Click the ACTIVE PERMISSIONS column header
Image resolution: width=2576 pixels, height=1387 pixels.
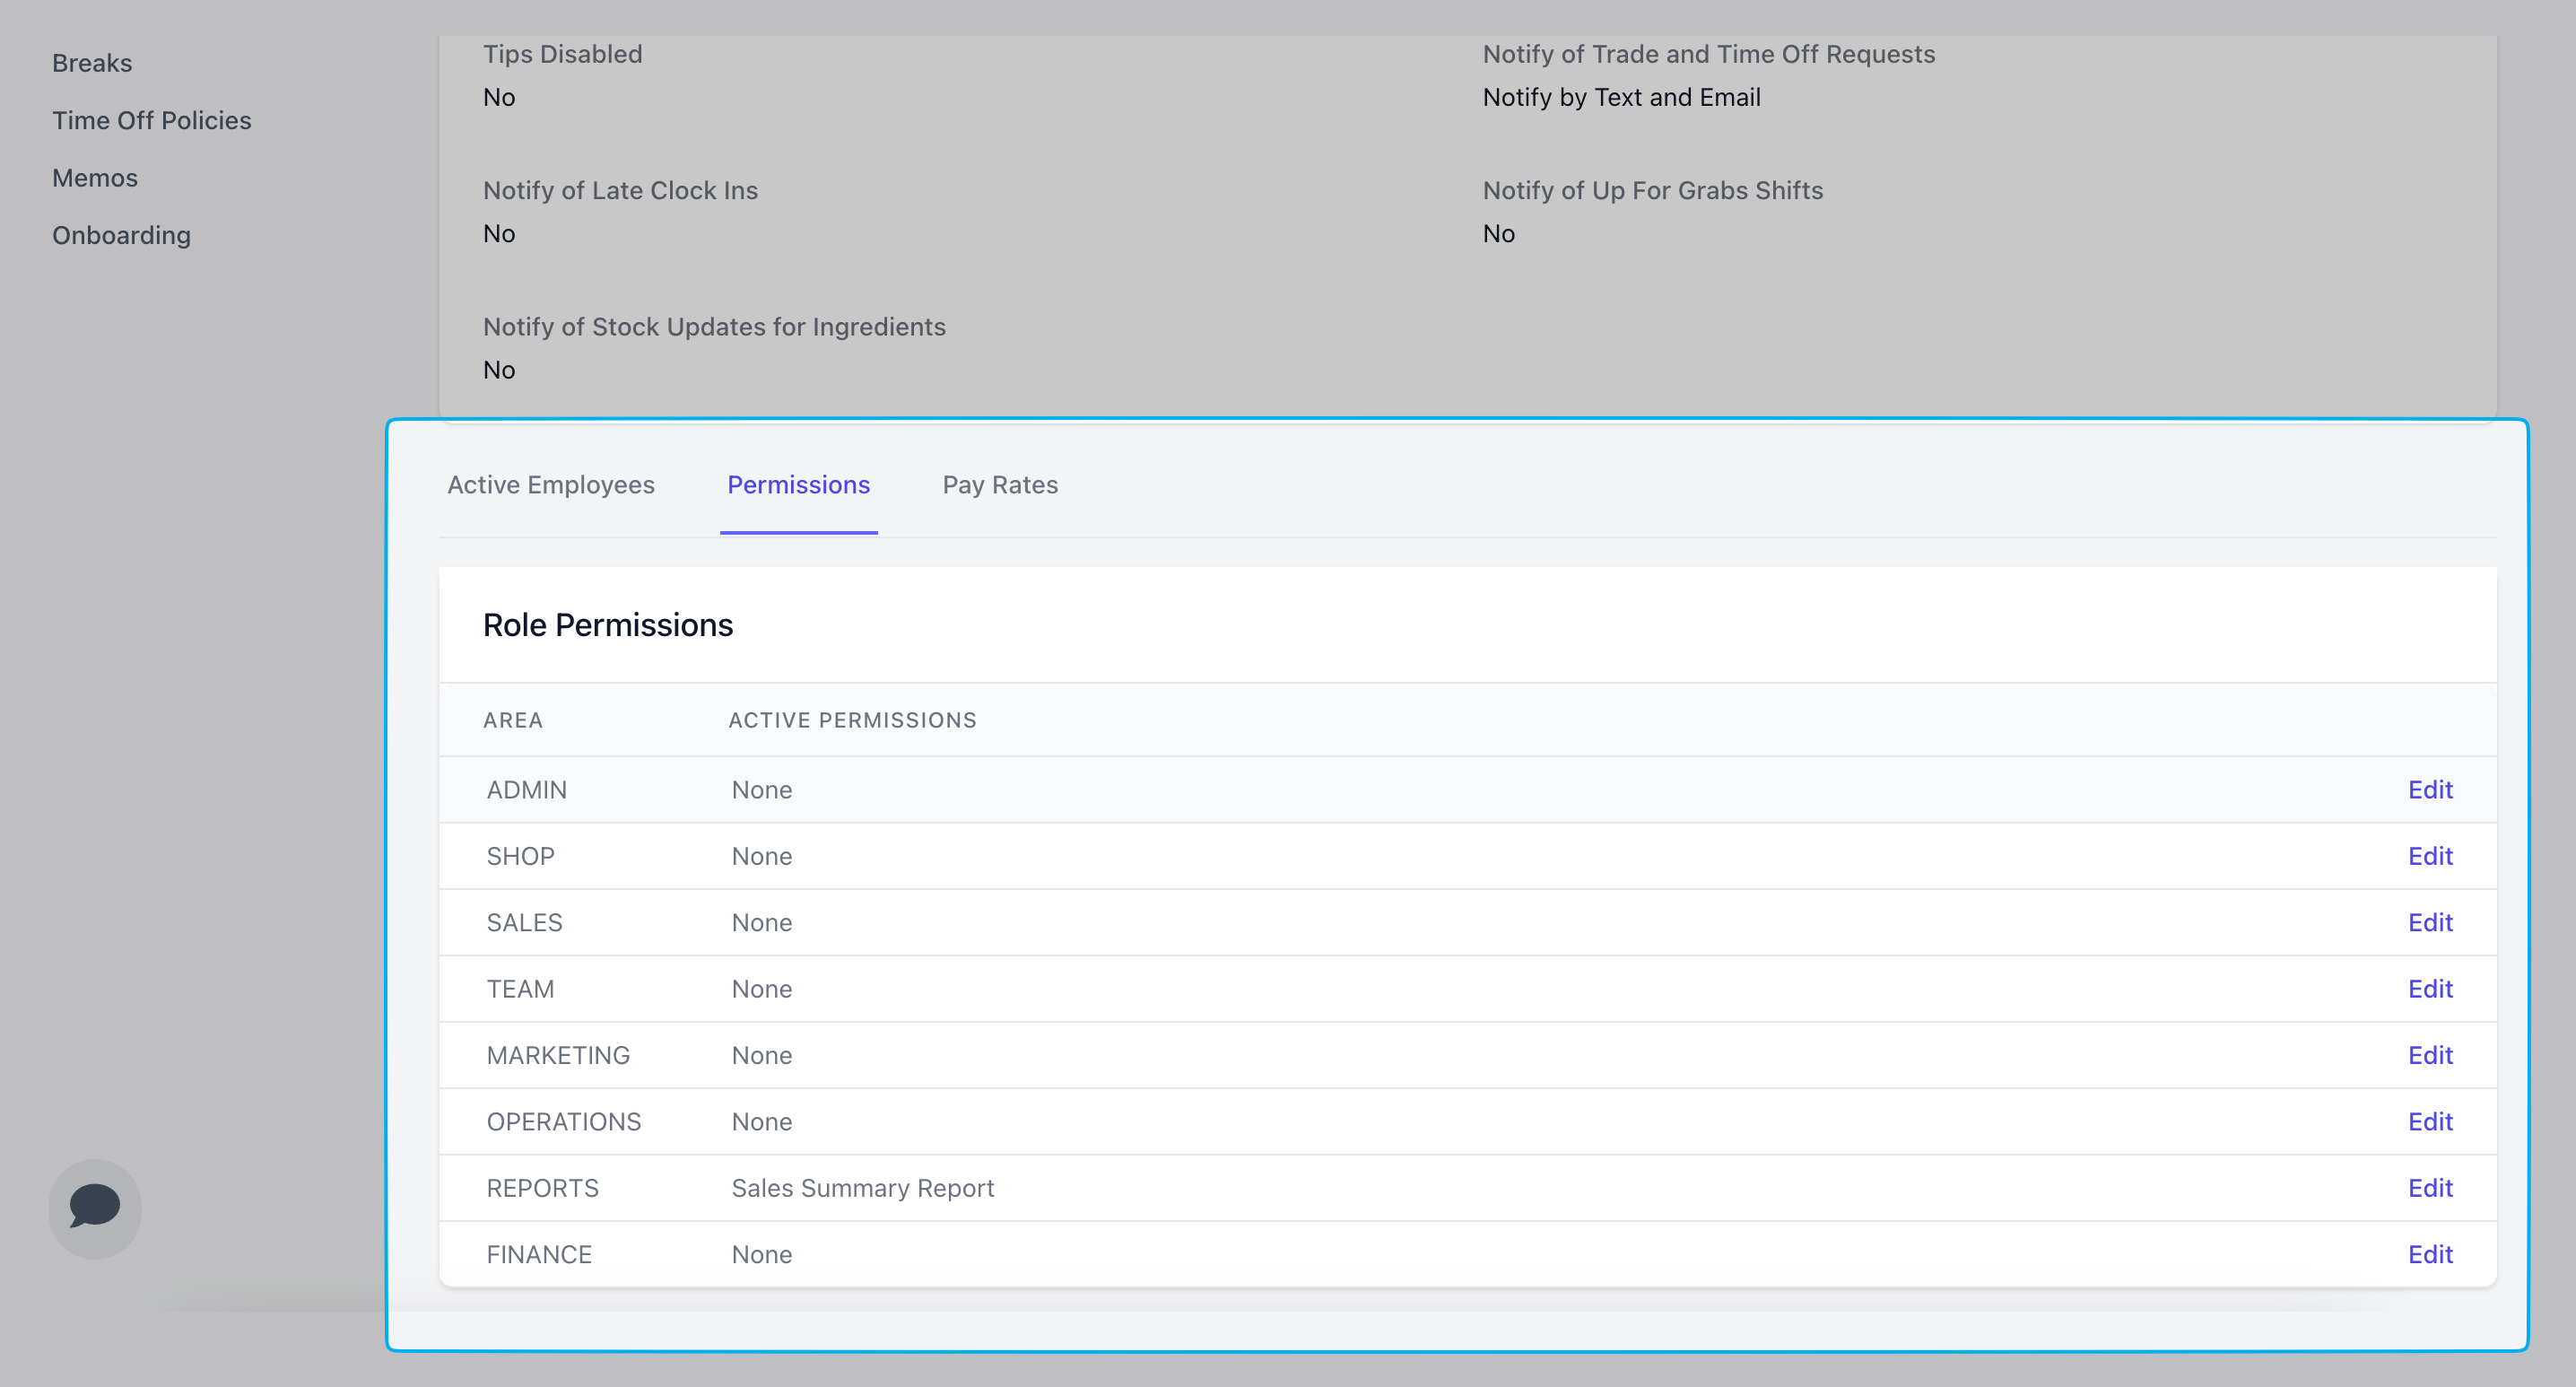852,720
